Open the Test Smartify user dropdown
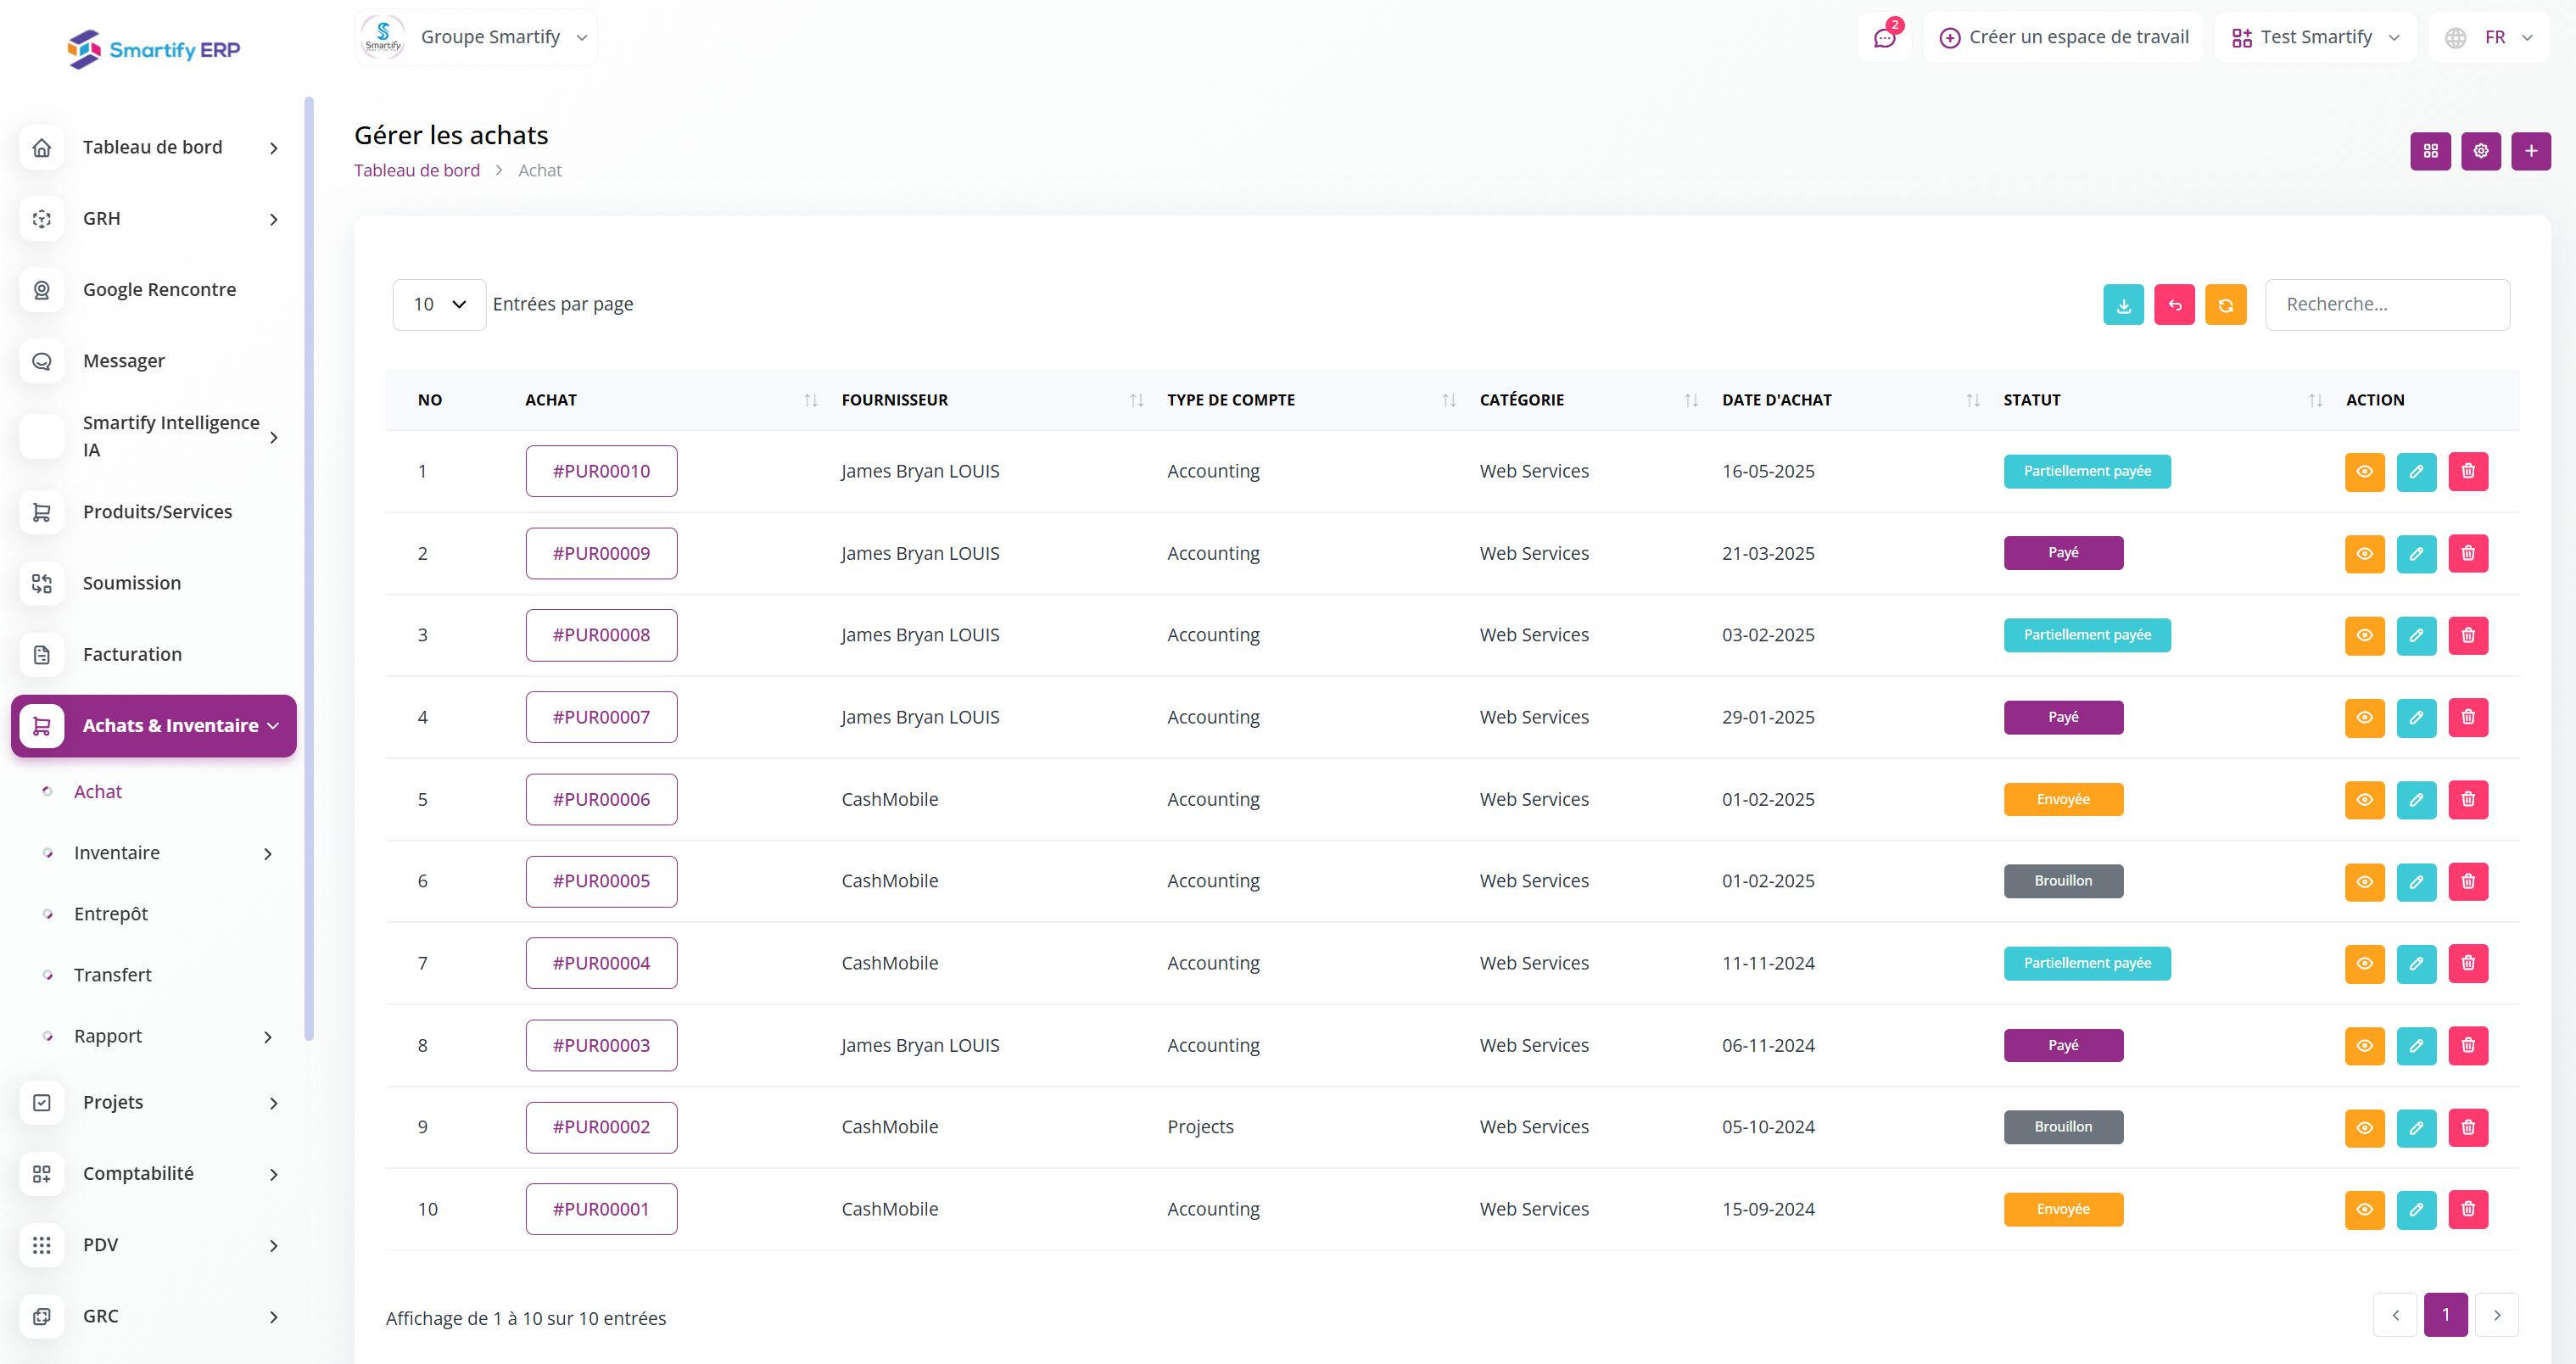The height and width of the screenshot is (1364, 2576). [x=2315, y=37]
